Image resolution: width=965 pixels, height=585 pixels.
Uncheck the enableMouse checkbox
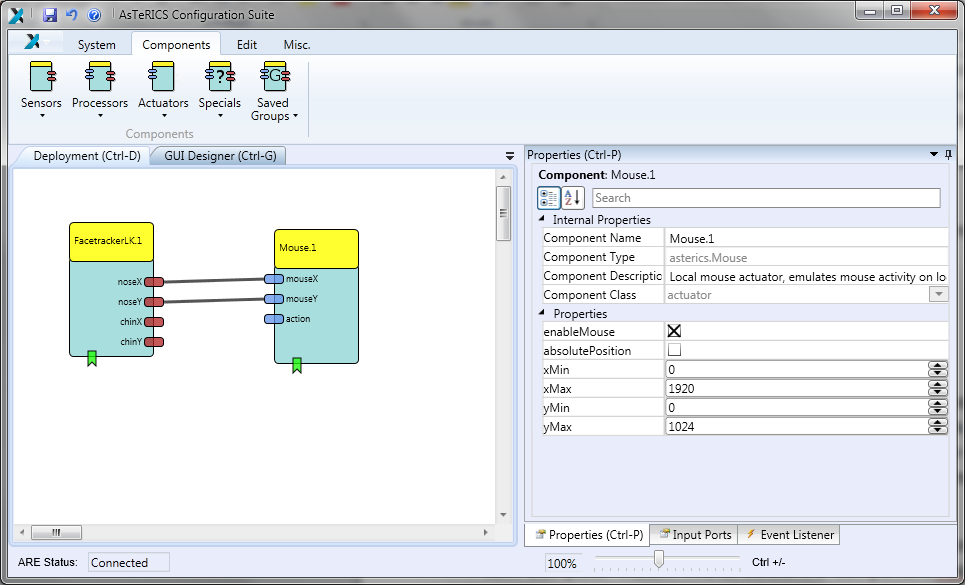[x=674, y=331]
